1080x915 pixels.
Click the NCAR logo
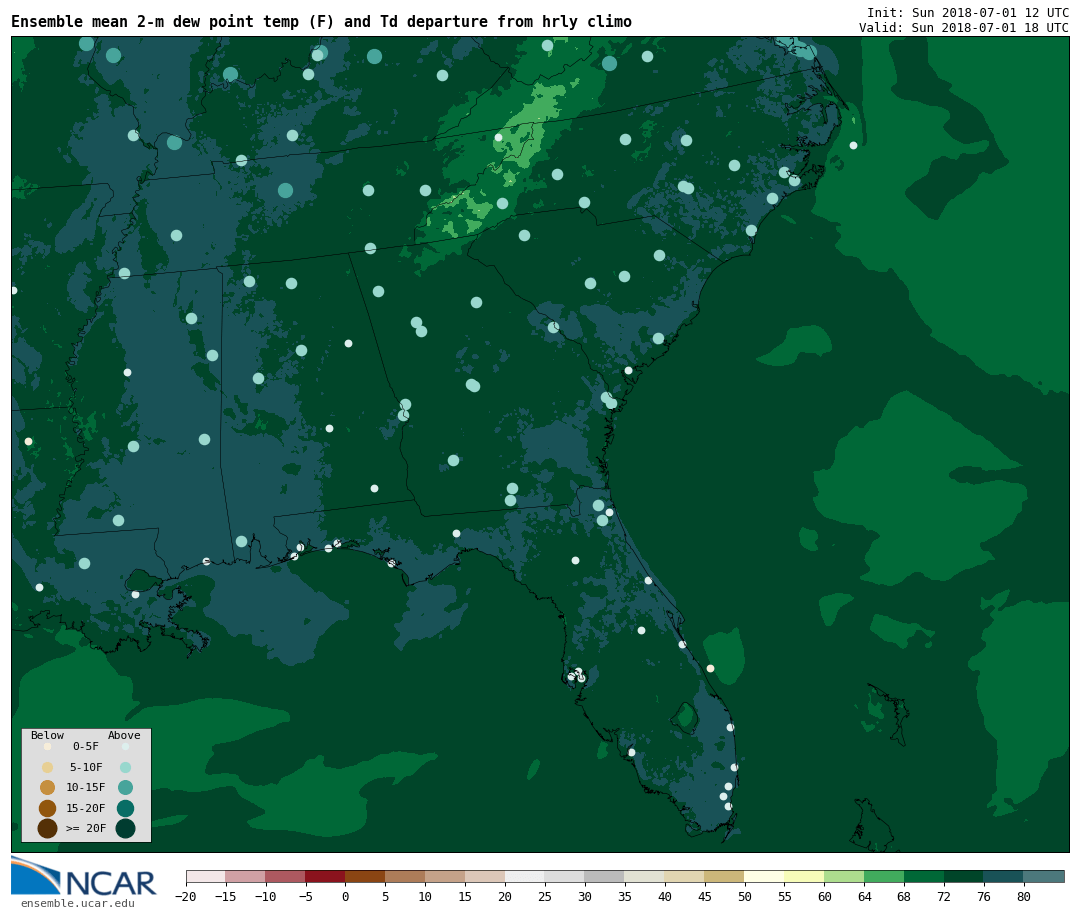coord(83,876)
